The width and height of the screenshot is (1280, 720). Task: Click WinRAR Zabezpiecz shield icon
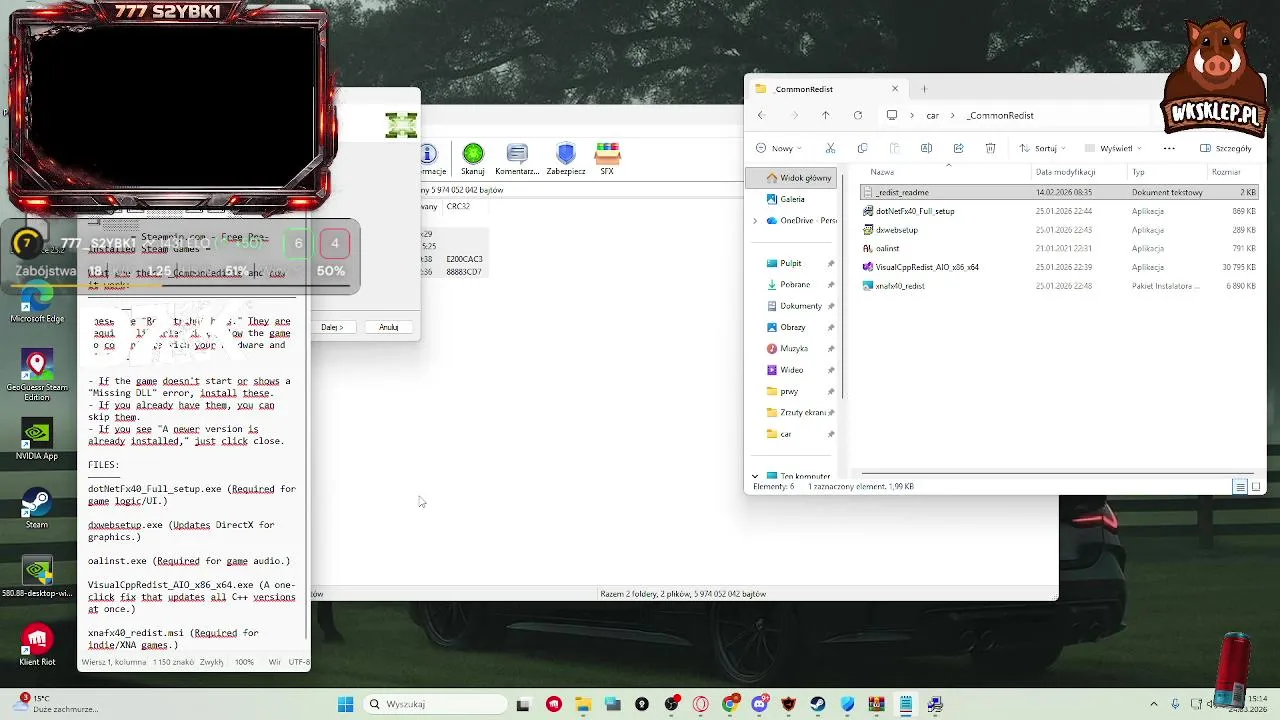(566, 159)
